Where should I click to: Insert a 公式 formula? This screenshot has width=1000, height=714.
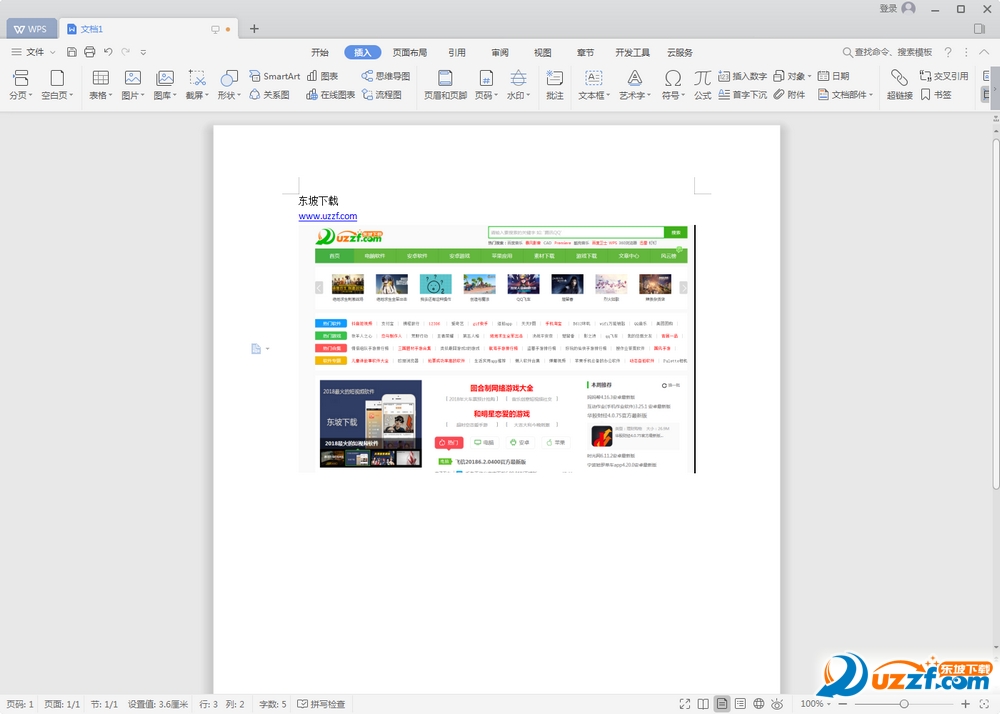pyautogui.click(x=702, y=84)
